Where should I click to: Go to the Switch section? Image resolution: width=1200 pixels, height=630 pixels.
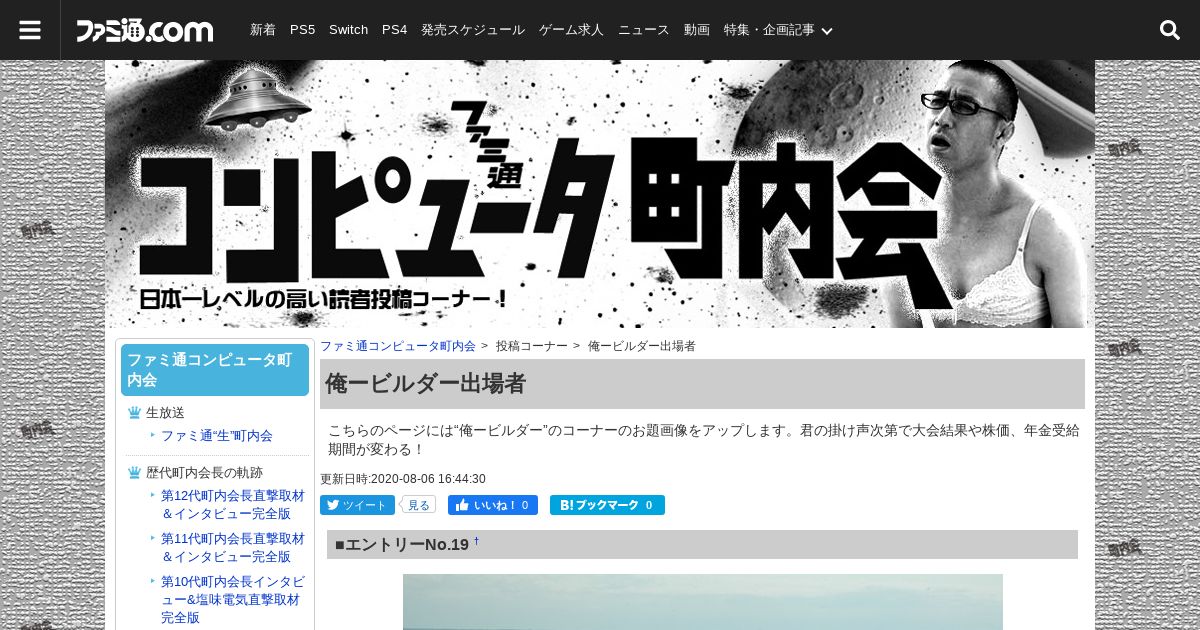348,30
